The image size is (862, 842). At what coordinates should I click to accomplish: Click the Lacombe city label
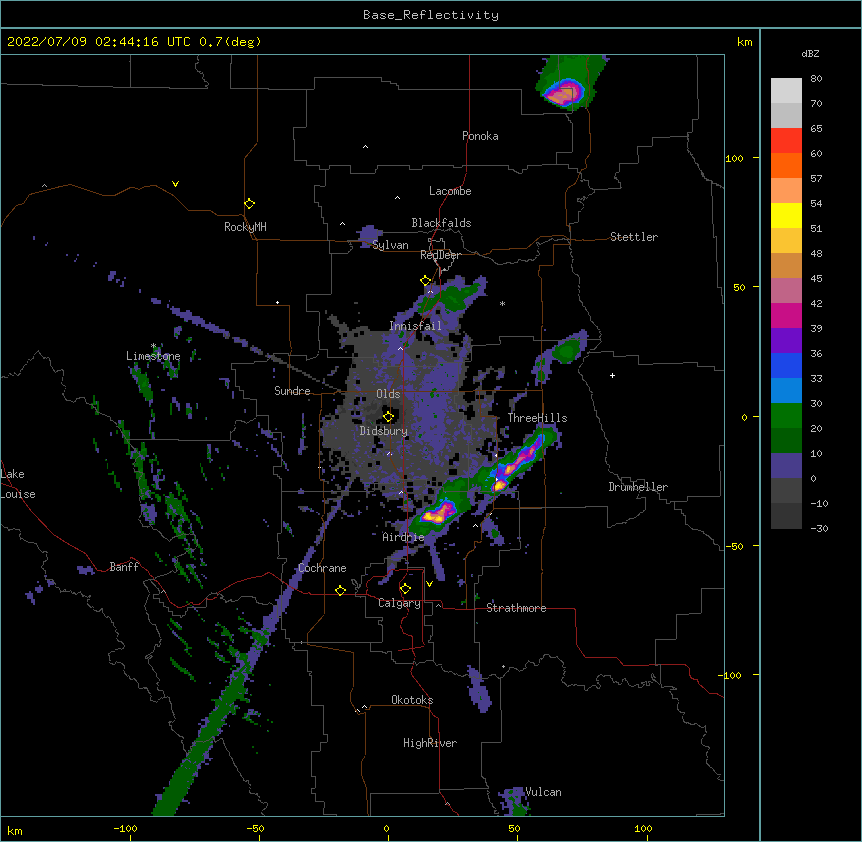(x=450, y=191)
